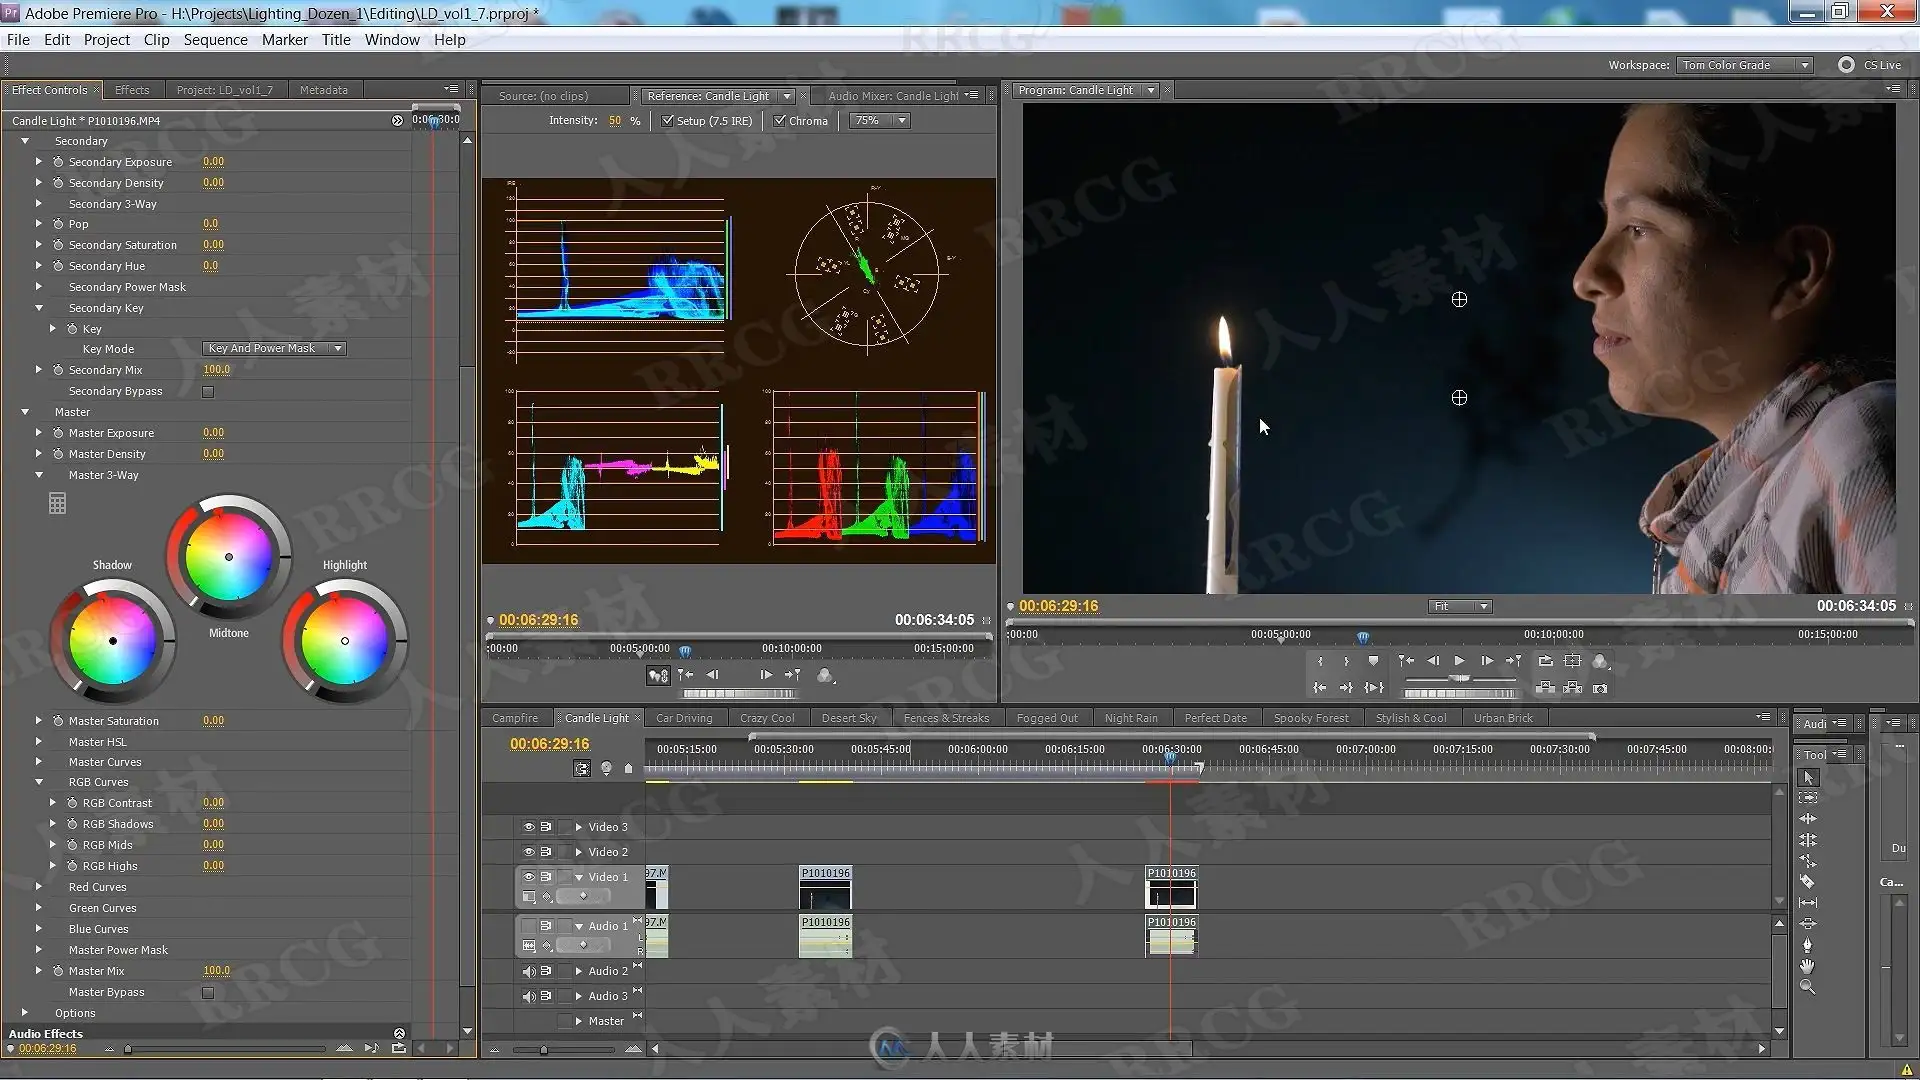1920x1080 pixels.
Task: Toggle Snap in the timeline header
Action: pos(582,768)
